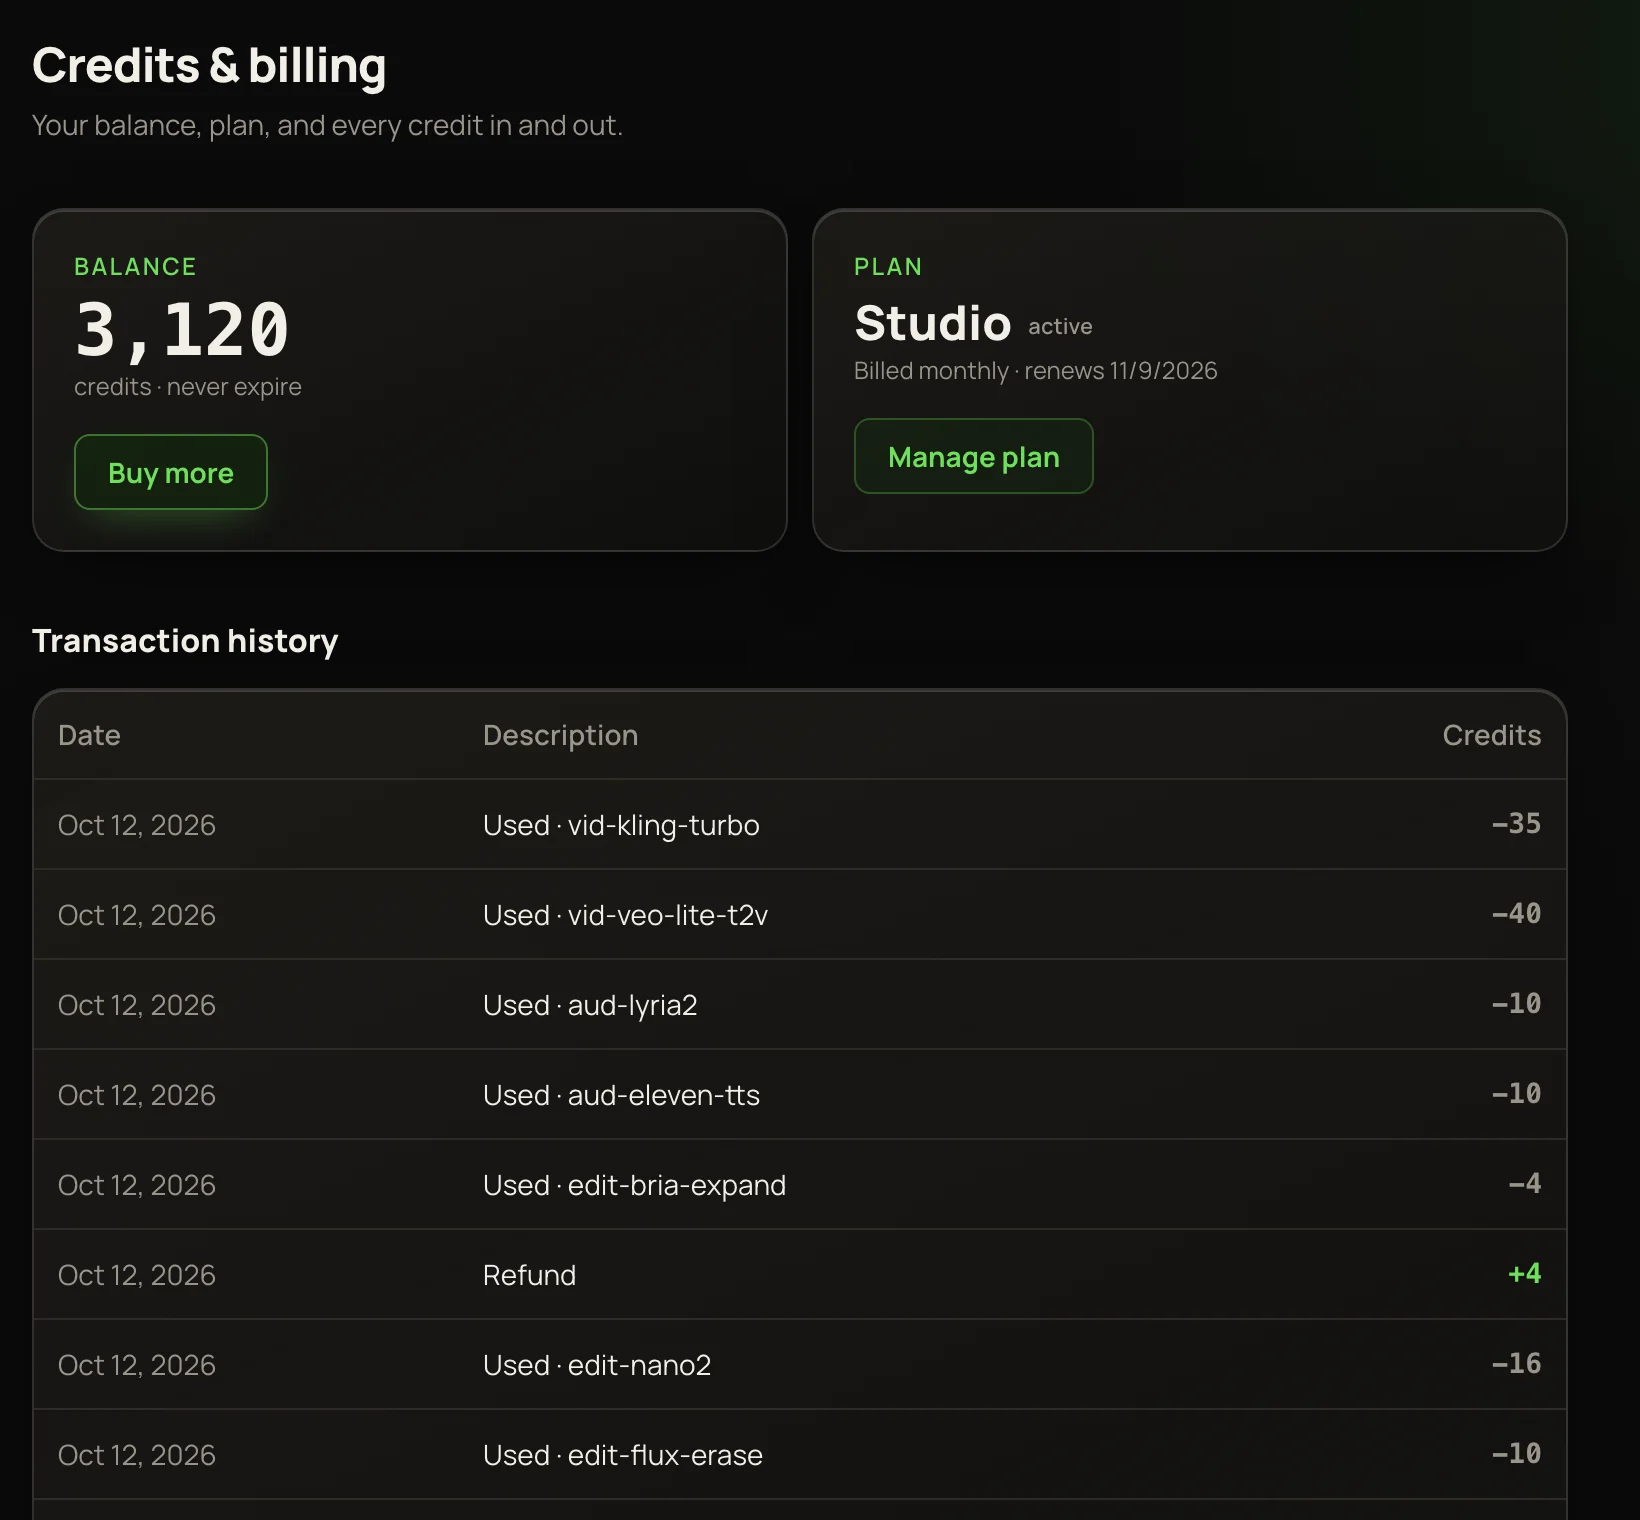Click 'credits · never expire' text
1640x1520 pixels.
(x=188, y=387)
